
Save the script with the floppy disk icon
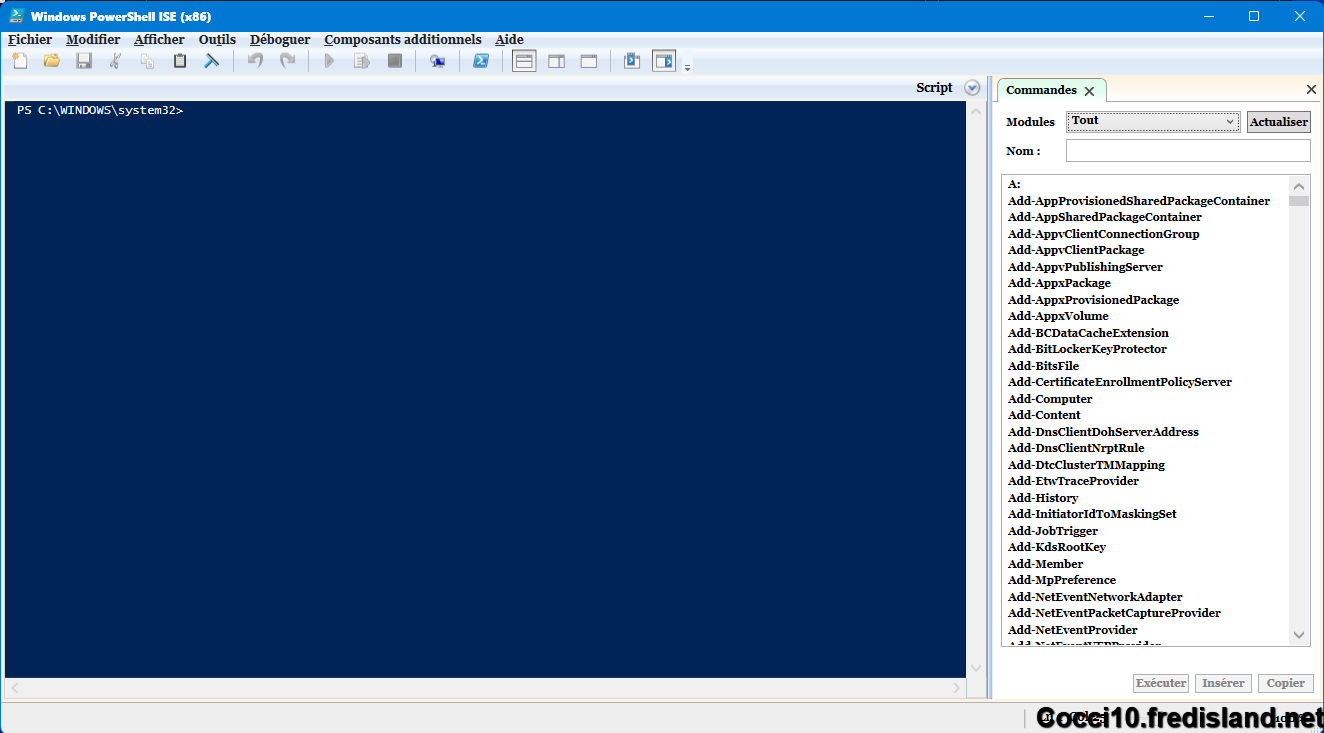click(x=84, y=61)
